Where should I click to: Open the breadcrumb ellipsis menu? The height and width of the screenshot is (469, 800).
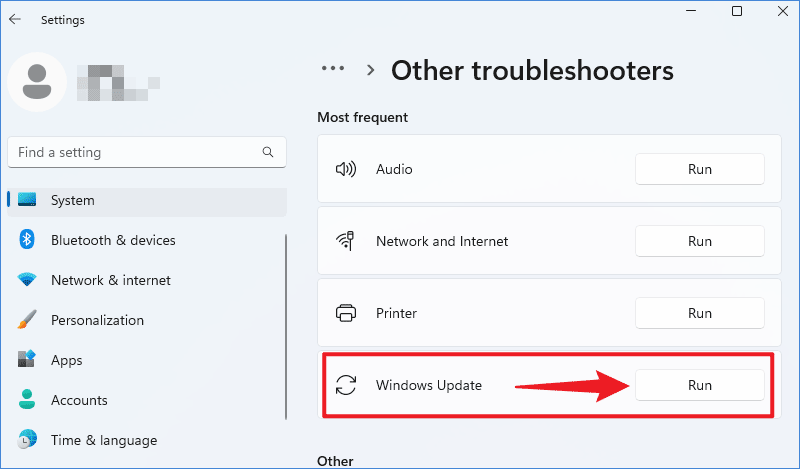[x=333, y=68]
